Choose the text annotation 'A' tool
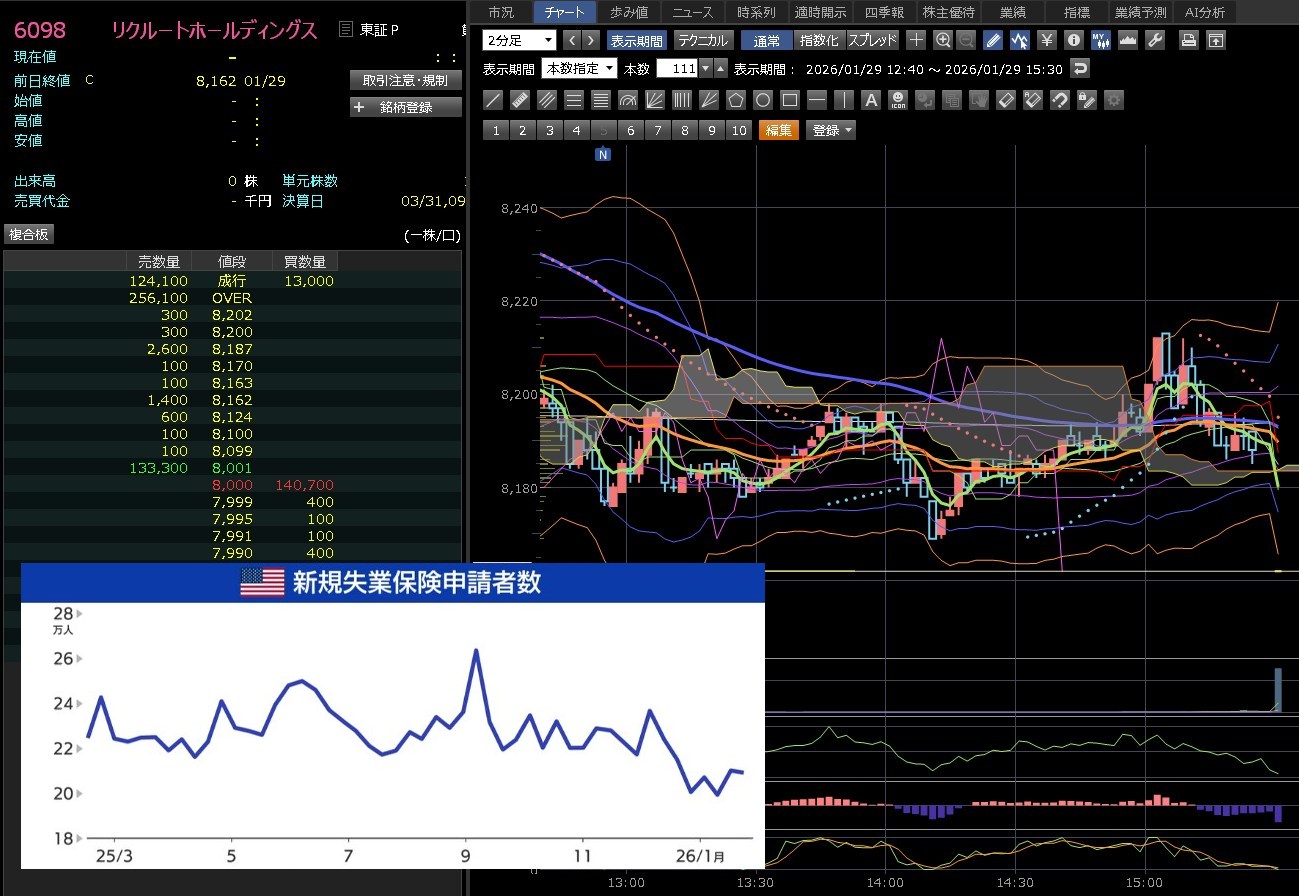 click(x=871, y=100)
